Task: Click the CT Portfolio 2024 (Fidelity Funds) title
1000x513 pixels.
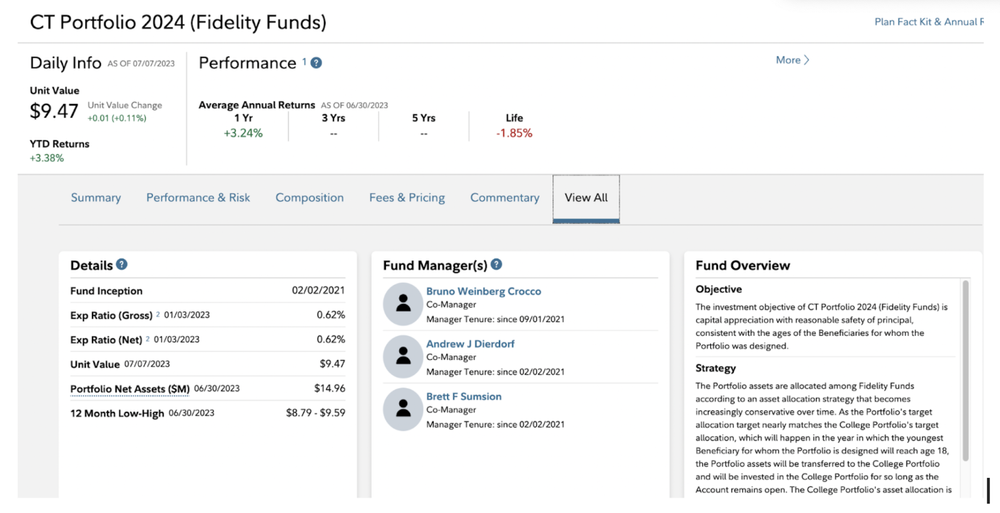Action: [x=178, y=22]
